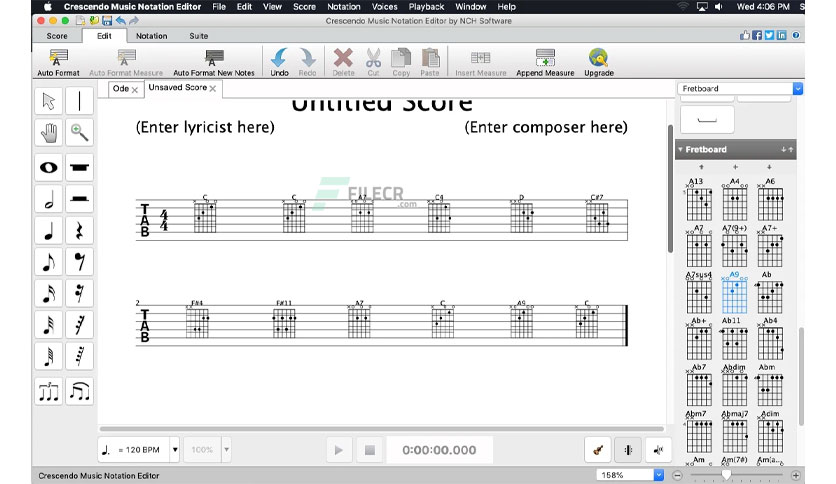Select the Ab11 chord diagram

[734, 339]
